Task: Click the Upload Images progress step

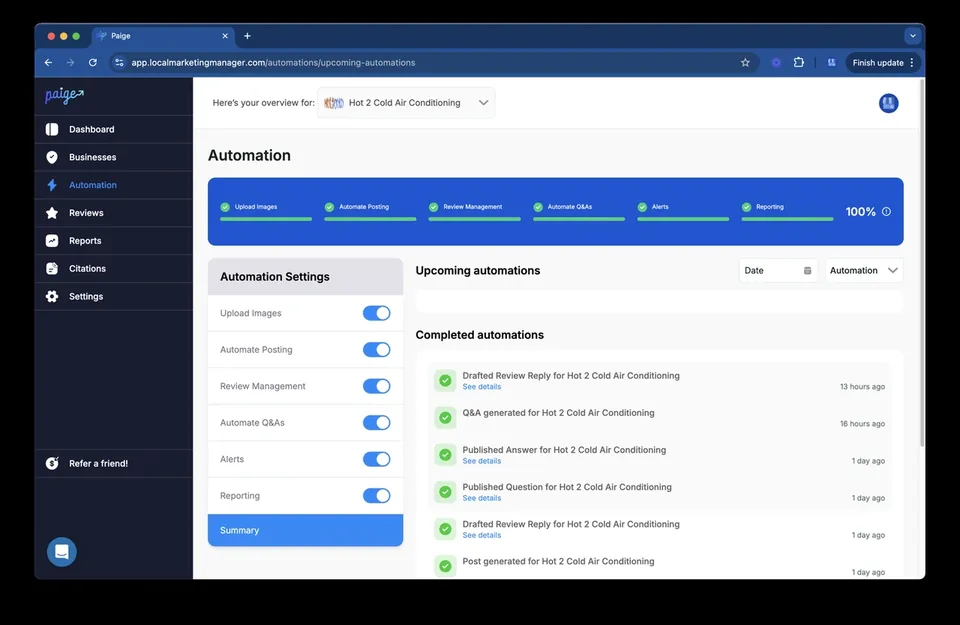Action: pyautogui.click(x=266, y=211)
